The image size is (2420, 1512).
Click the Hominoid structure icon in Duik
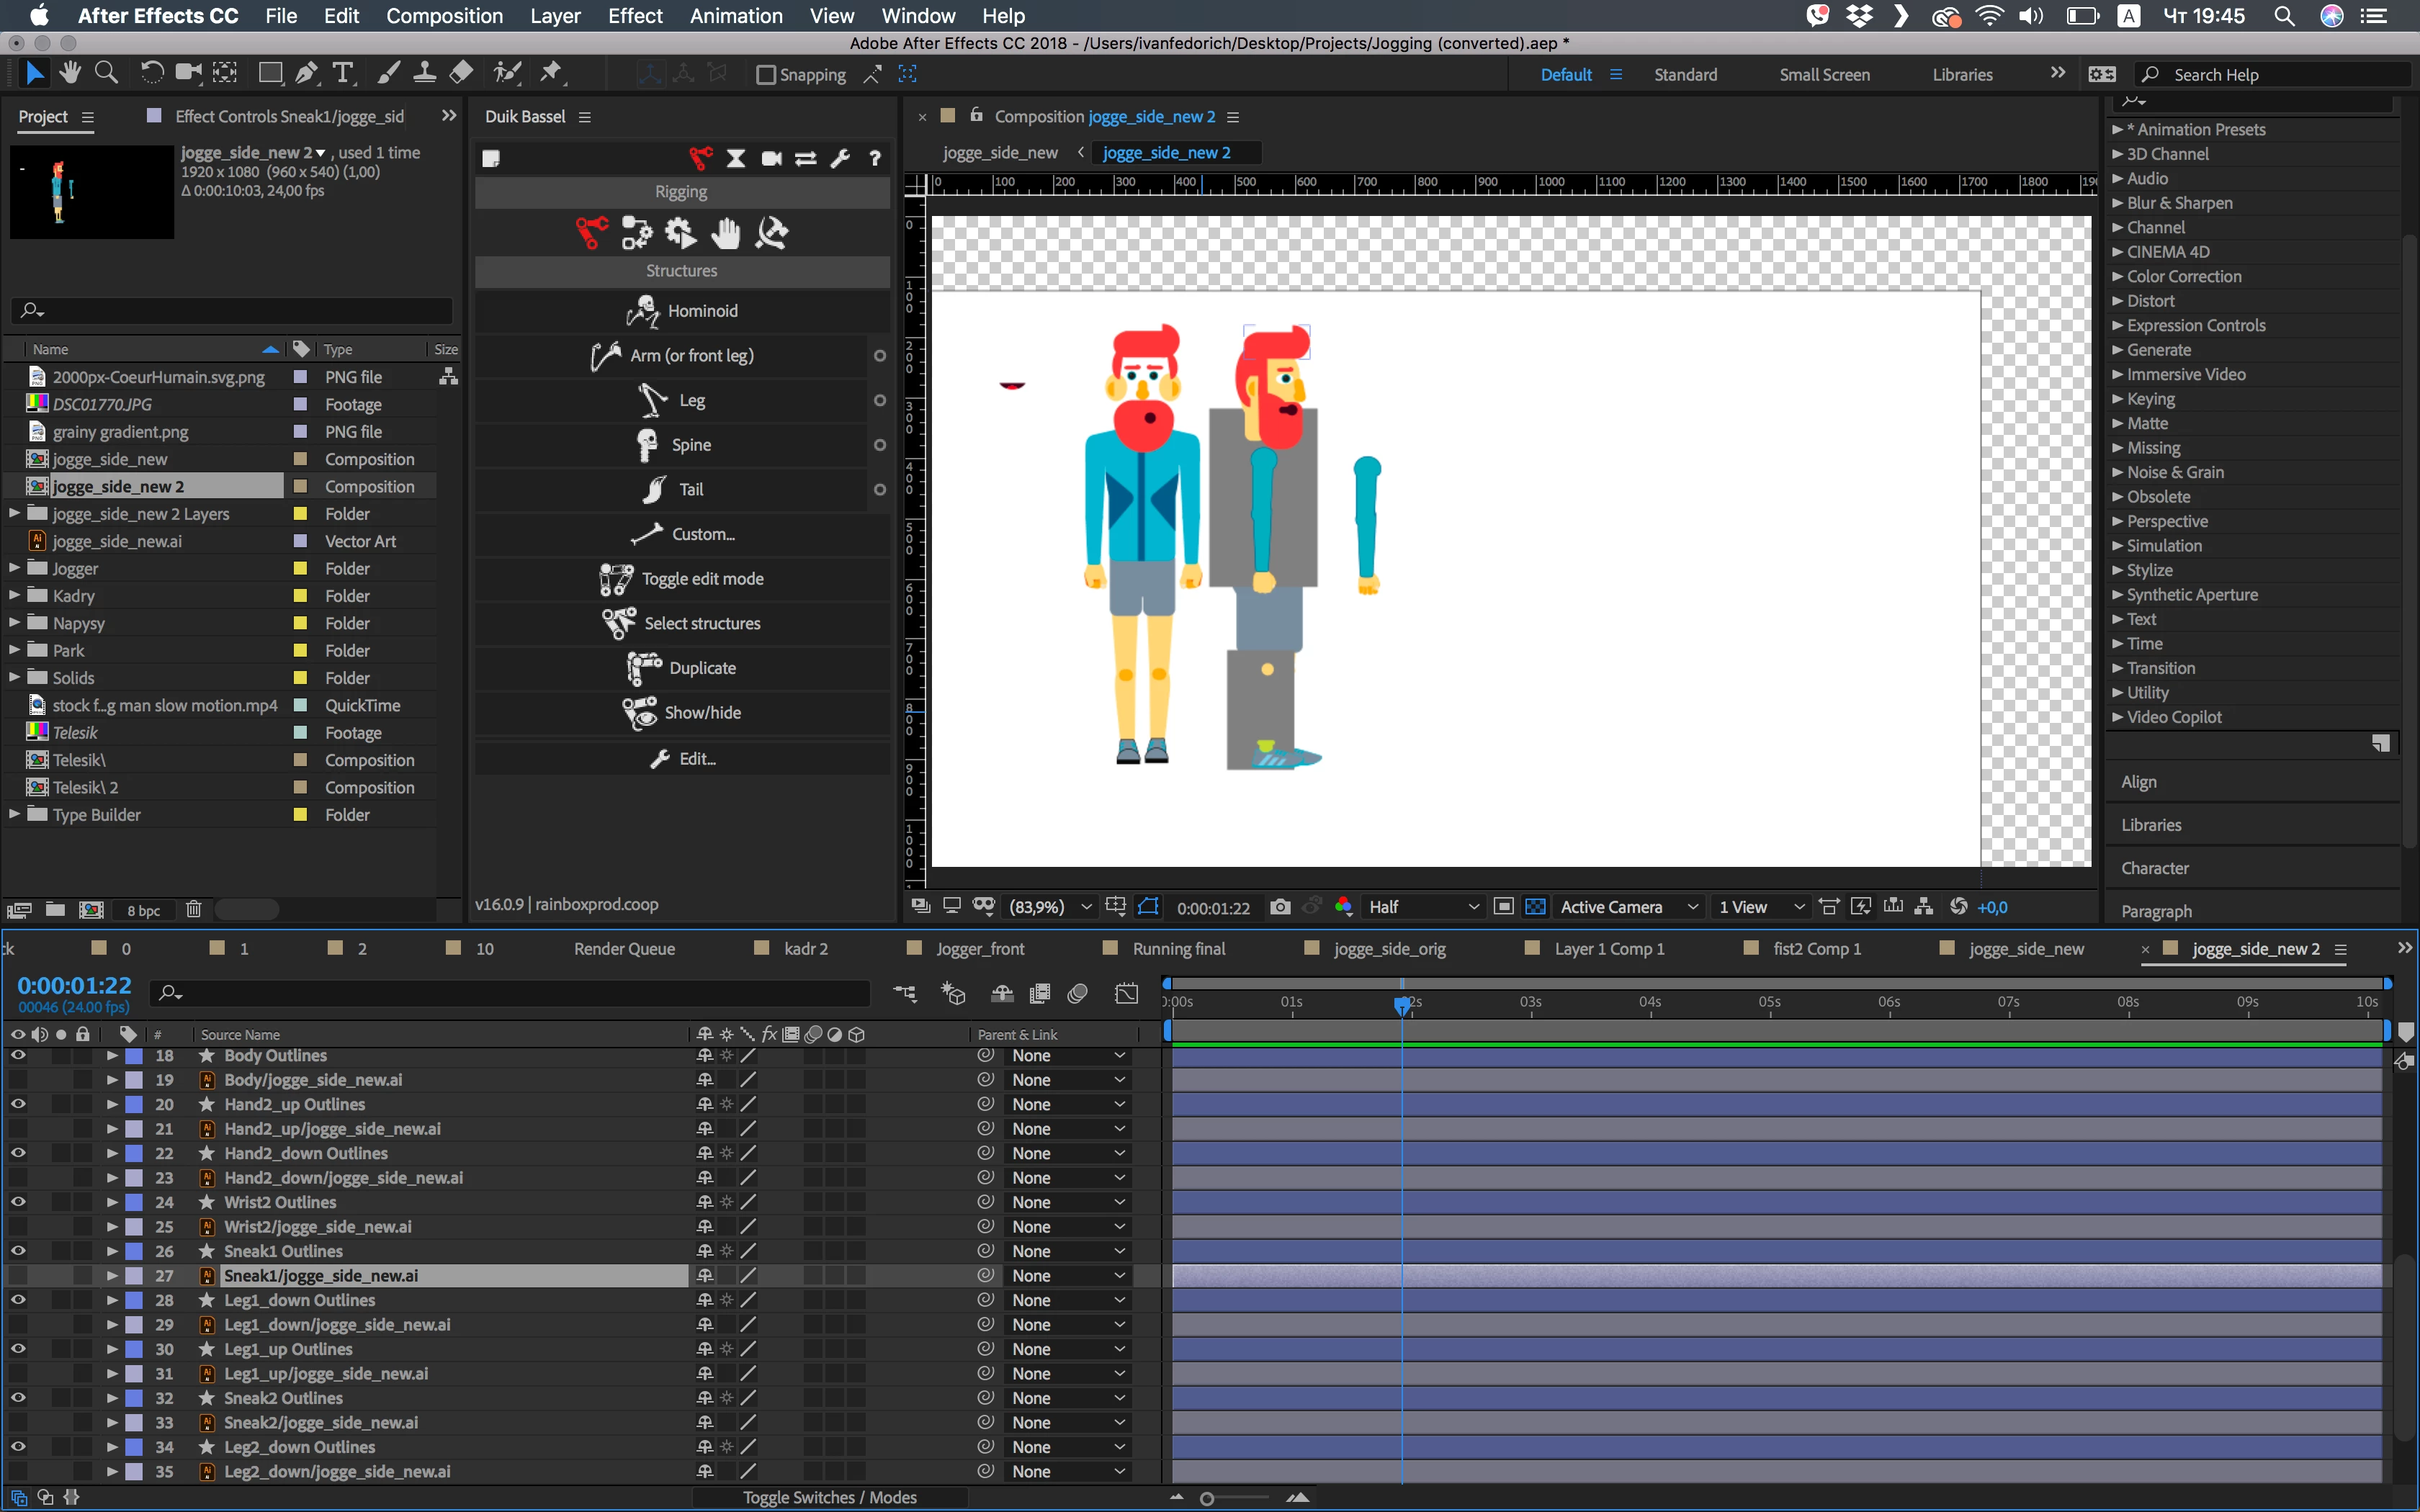tap(642, 311)
